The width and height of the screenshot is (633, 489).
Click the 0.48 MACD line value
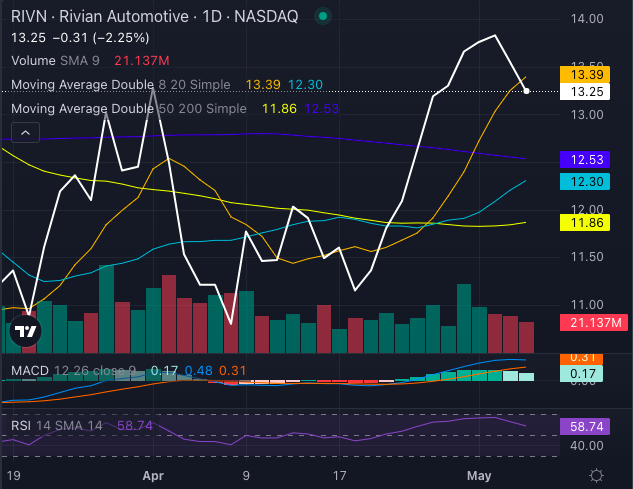tap(199, 371)
